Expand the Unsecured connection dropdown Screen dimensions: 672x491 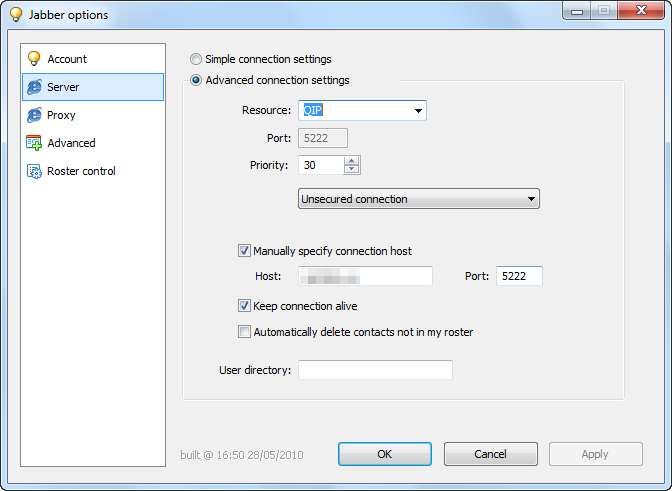(530, 199)
